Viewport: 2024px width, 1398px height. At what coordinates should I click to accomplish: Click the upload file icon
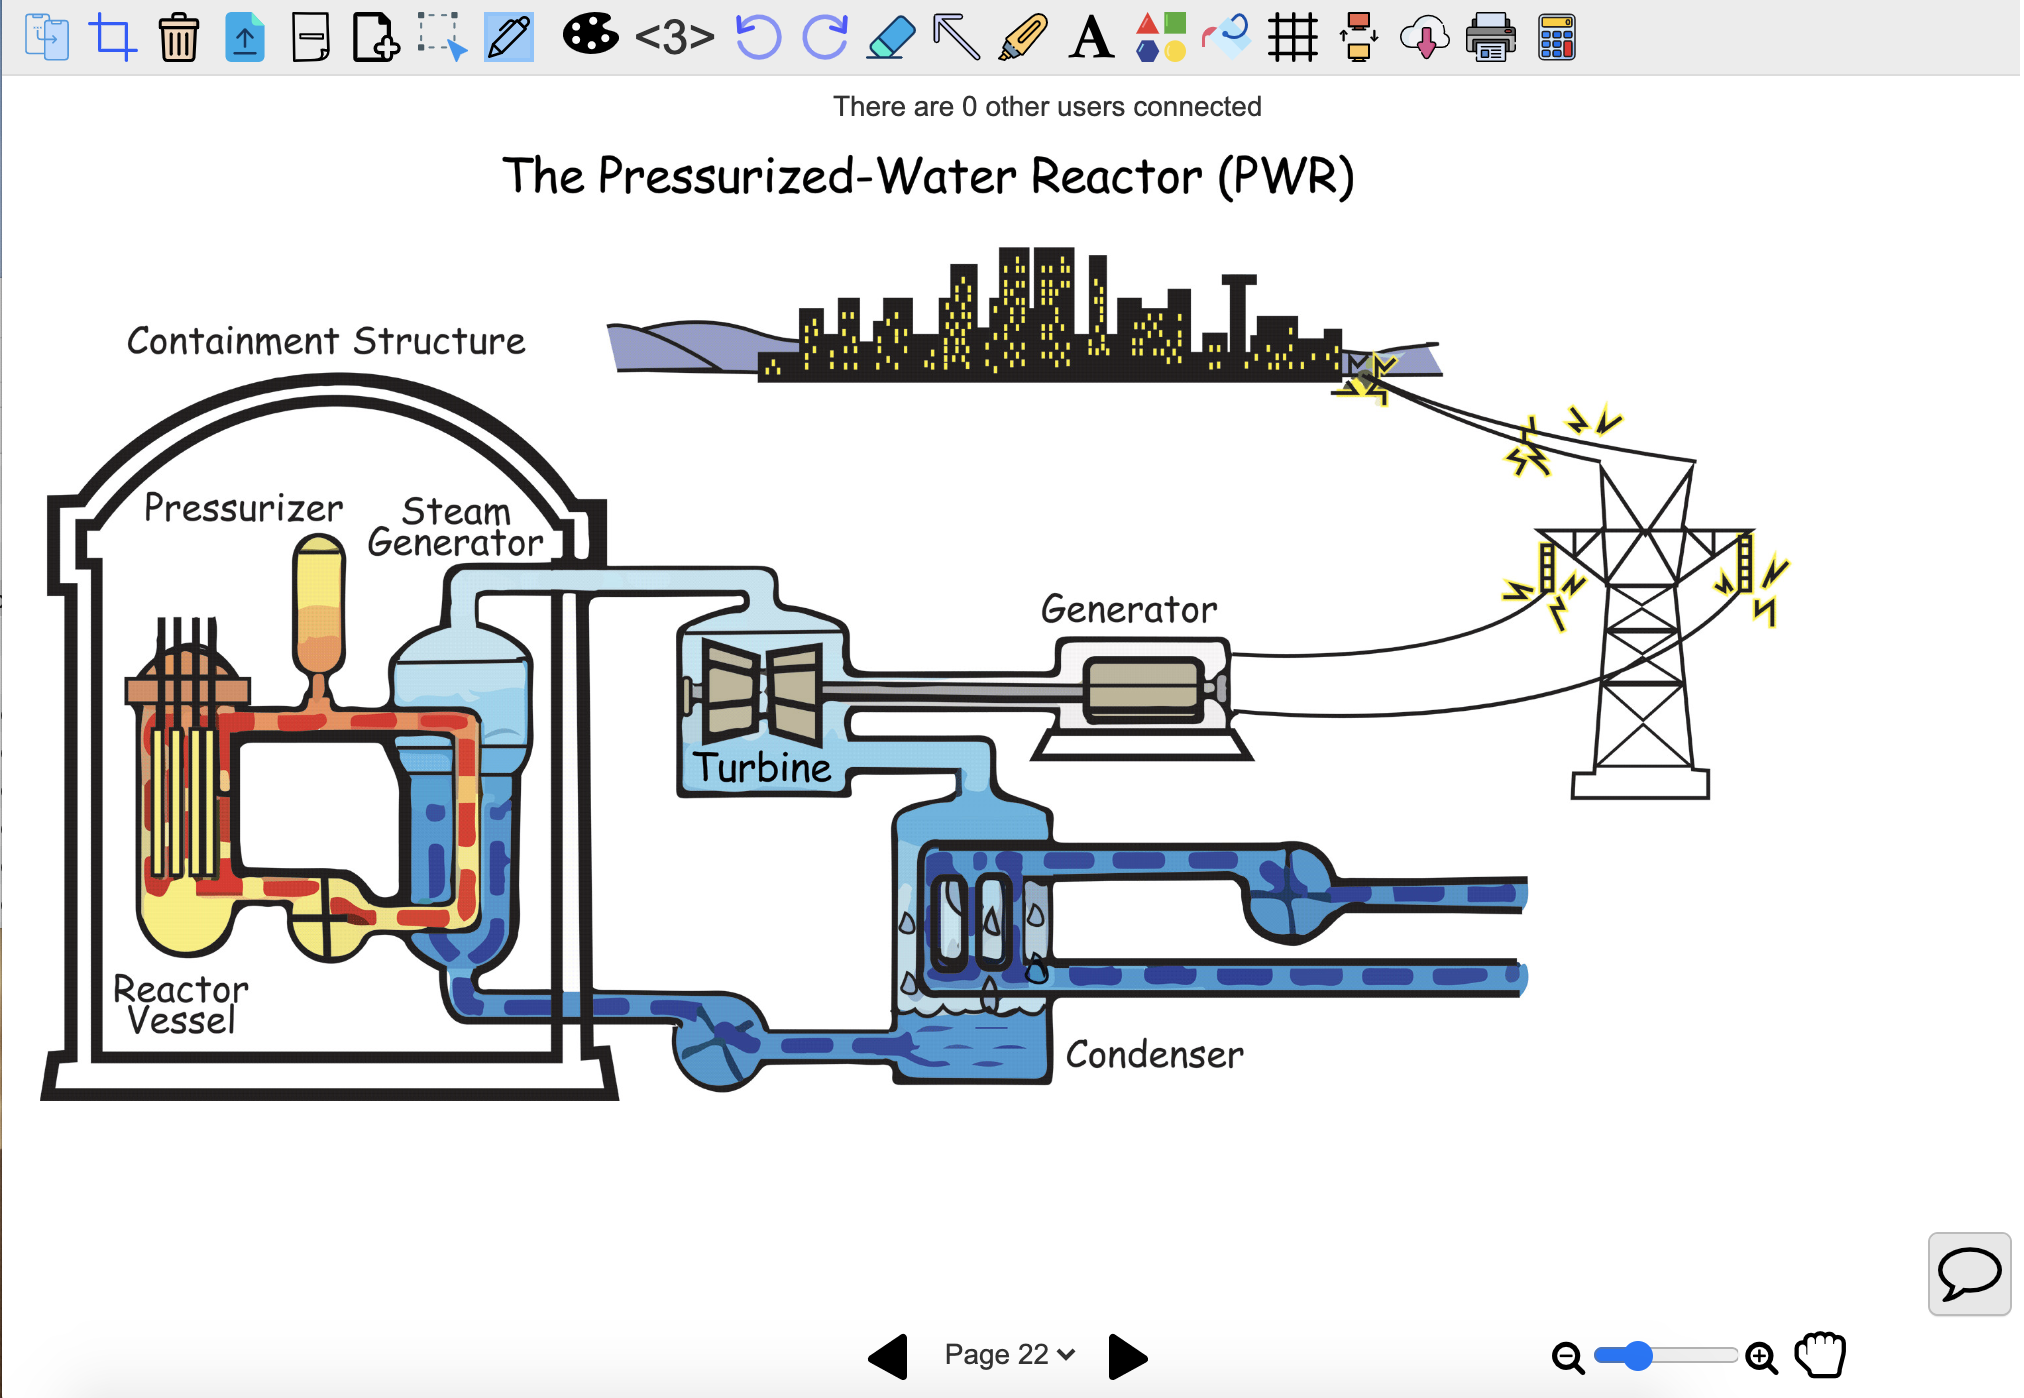[x=244, y=38]
